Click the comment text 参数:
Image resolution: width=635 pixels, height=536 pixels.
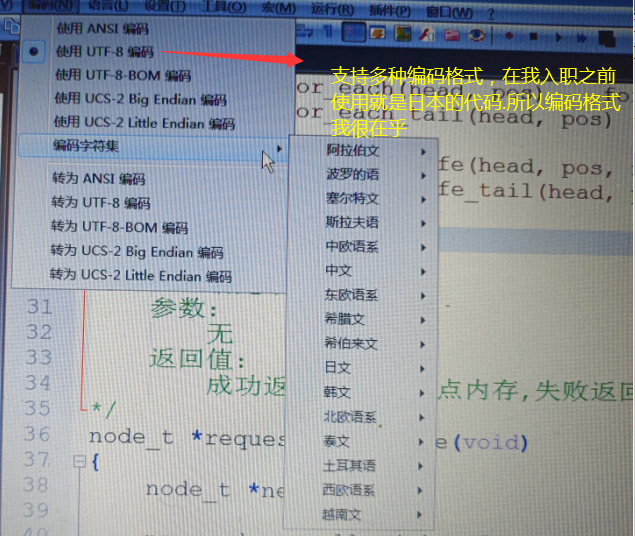(184, 308)
